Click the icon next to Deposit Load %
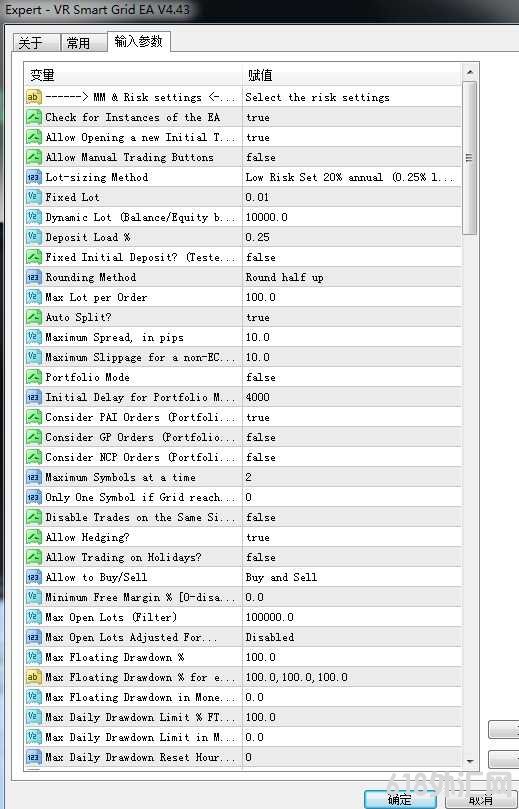 tap(34, 237)
